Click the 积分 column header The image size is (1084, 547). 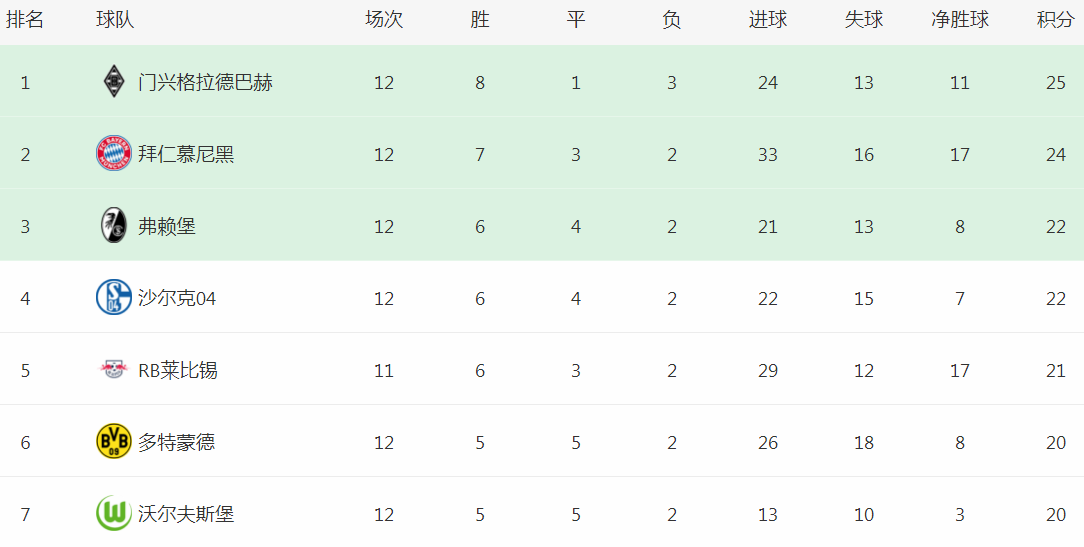[1056, 20]
